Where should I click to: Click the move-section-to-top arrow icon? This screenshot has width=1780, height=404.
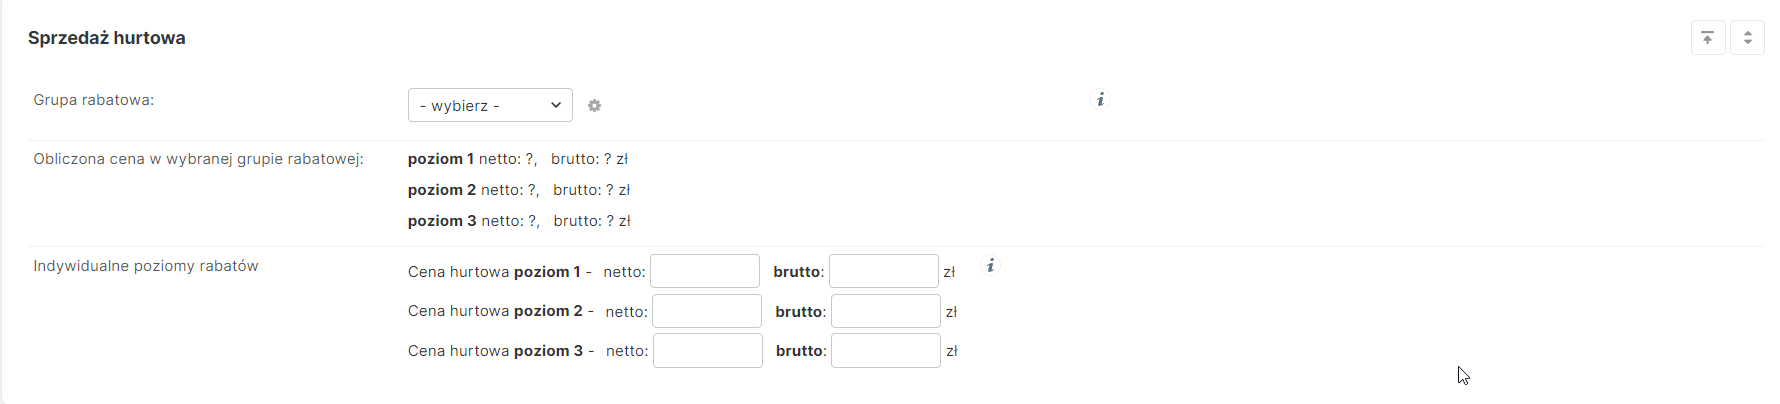[1708, 38]
